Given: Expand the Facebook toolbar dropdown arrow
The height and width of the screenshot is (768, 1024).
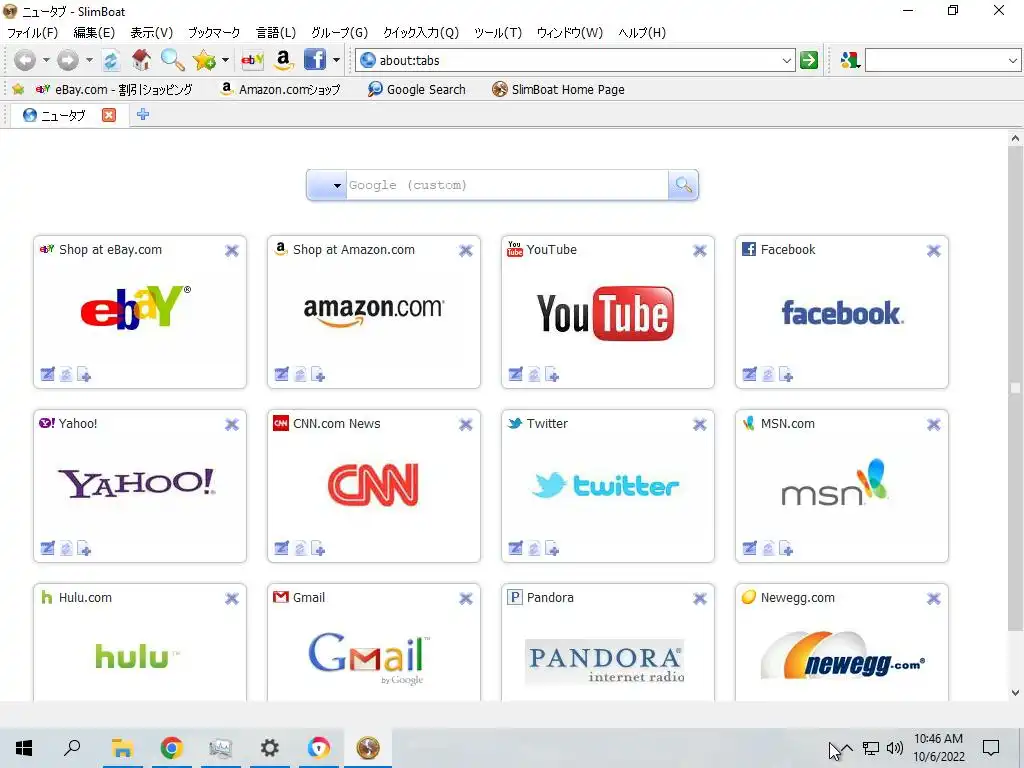Looking at the screenshot, I should coord(336,60).
